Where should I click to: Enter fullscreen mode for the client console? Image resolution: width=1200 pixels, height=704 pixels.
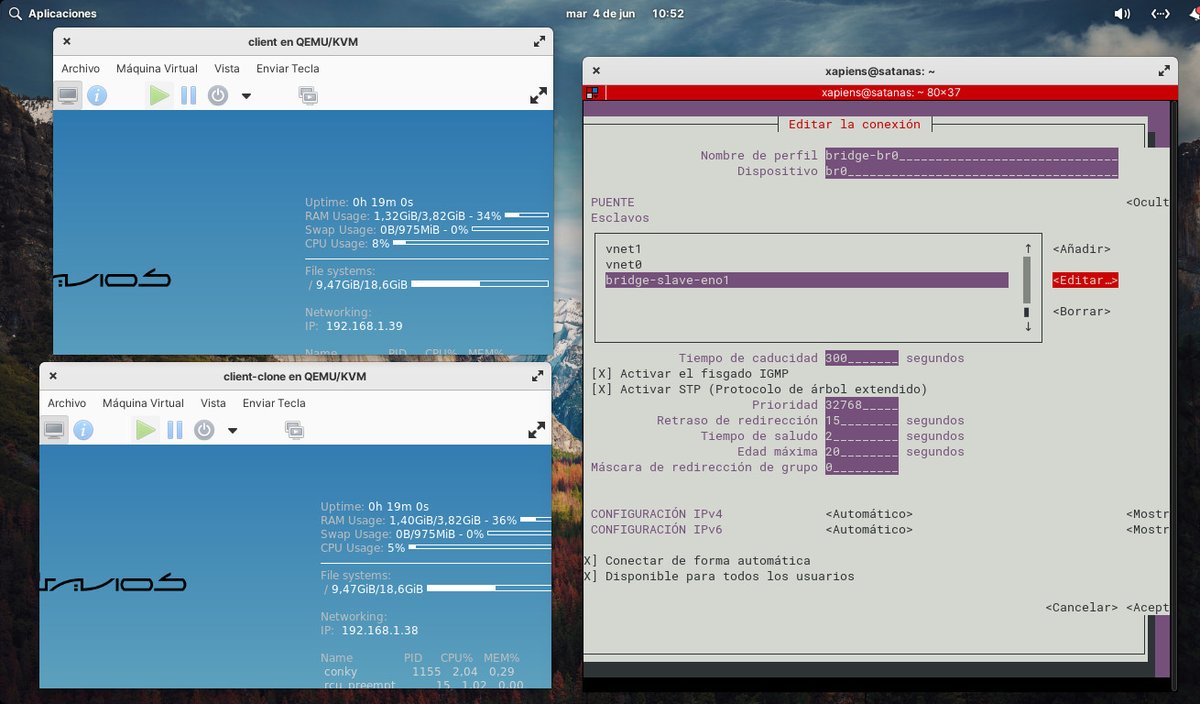click(538, 95)
